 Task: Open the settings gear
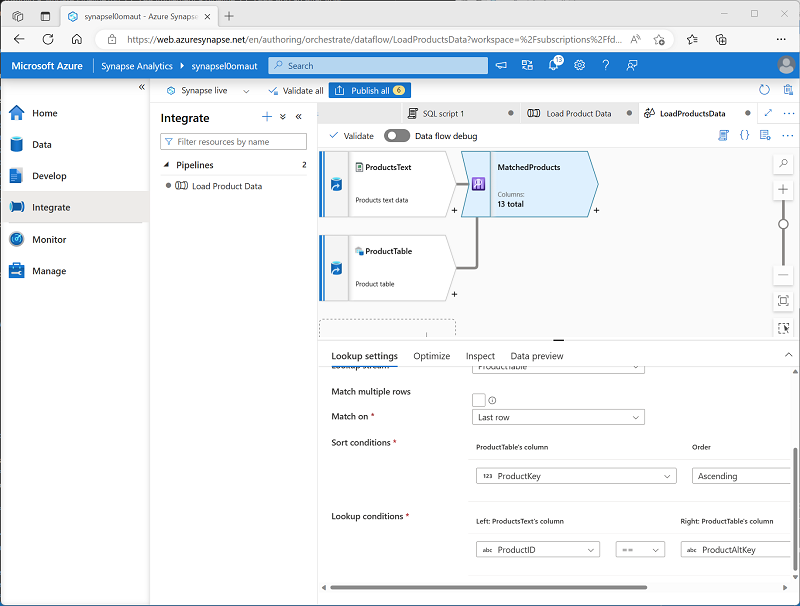click(x=580, y=65)
